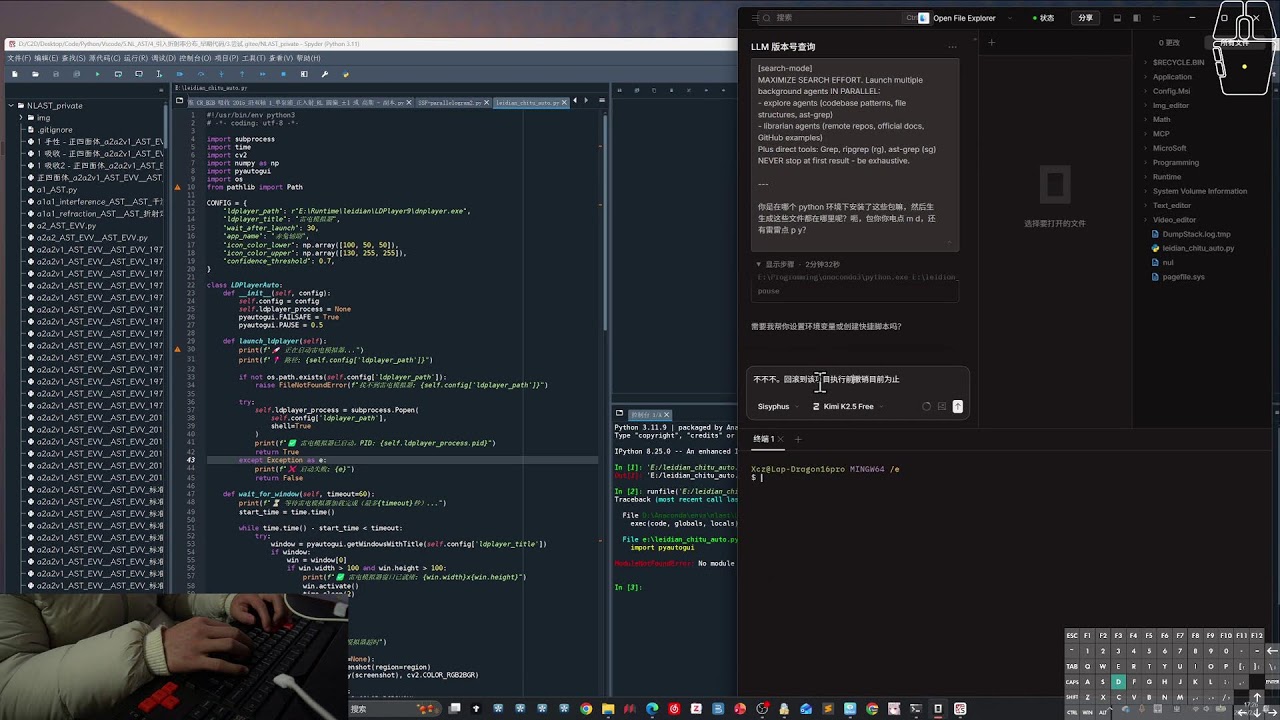1280x720 pixels.
Task: Select .gitignore in Spyder project tree
Action: pyautogui.click(x=55, y=129)
